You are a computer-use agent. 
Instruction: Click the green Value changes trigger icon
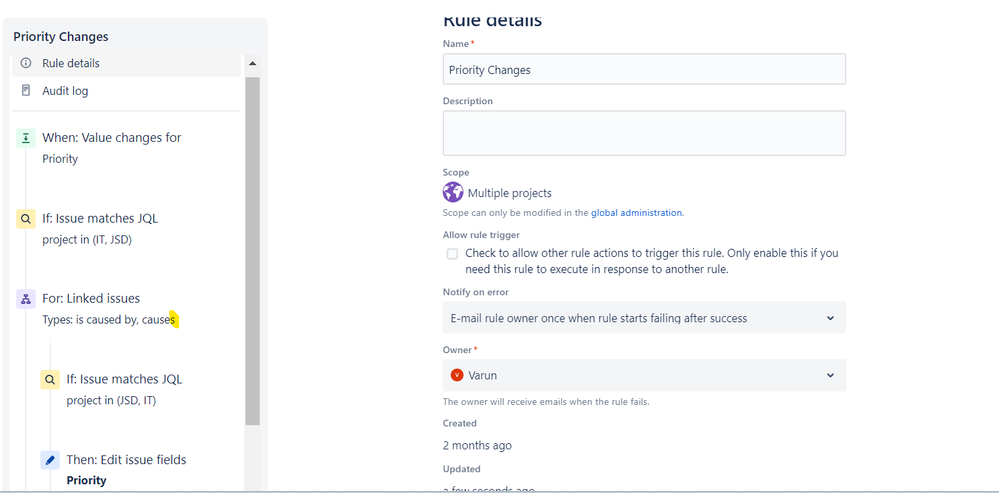coord(25,138)
